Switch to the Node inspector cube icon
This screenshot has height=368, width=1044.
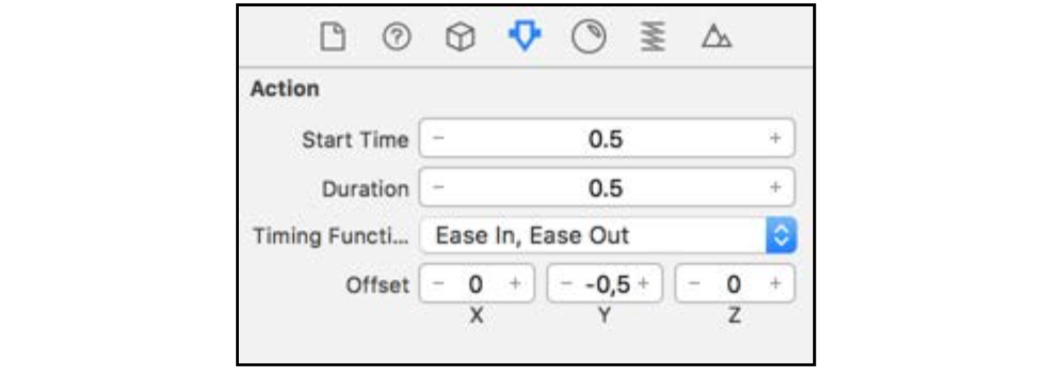pyautogui.click(x=460, y=37)
